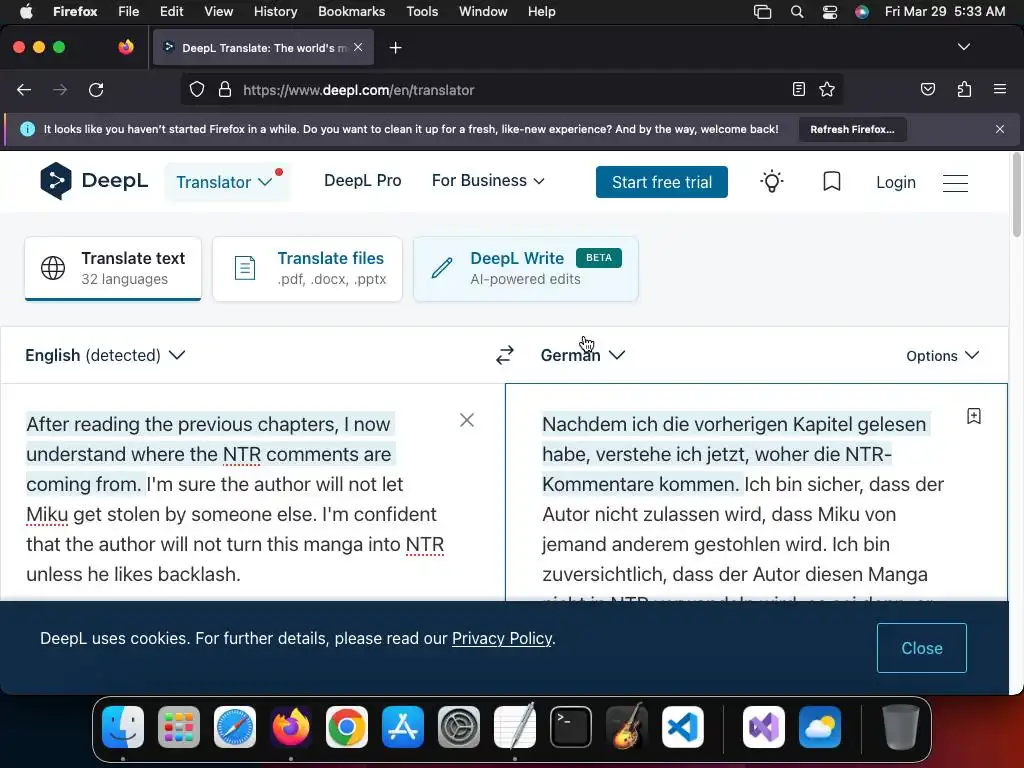This screenshot has height=768, width=1024.
Task: Open Terminal from the dock
Action: [571, 727]
